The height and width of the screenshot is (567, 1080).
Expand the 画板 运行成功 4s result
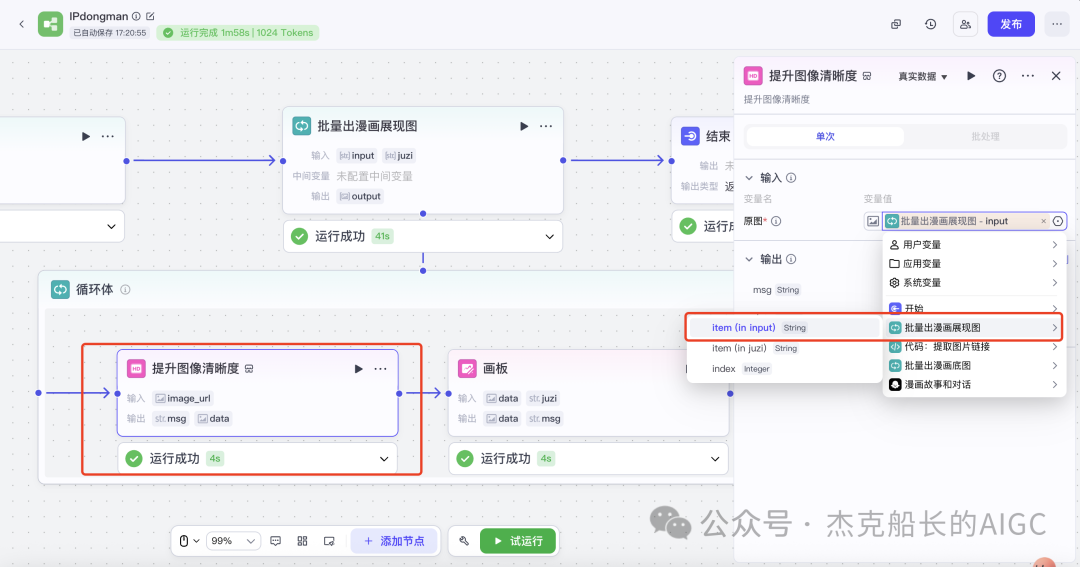715,459
